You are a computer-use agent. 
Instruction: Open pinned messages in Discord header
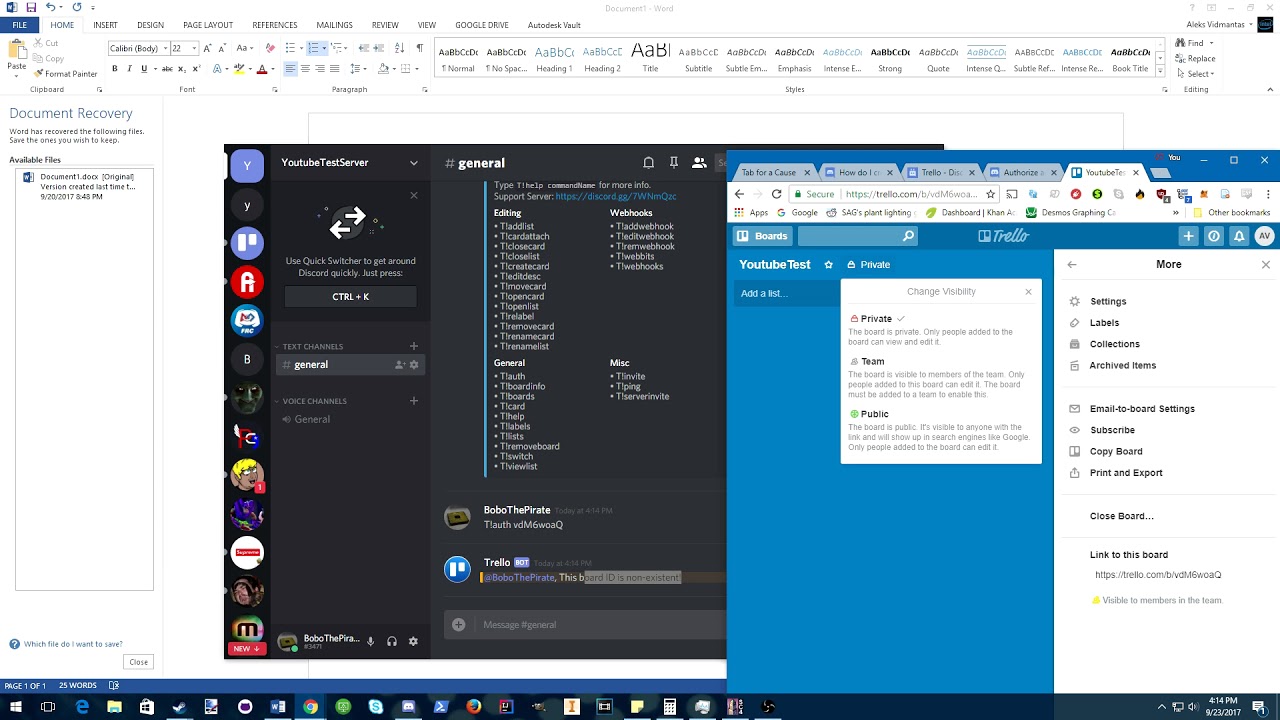pyautogui.click(x=674, y=163)
